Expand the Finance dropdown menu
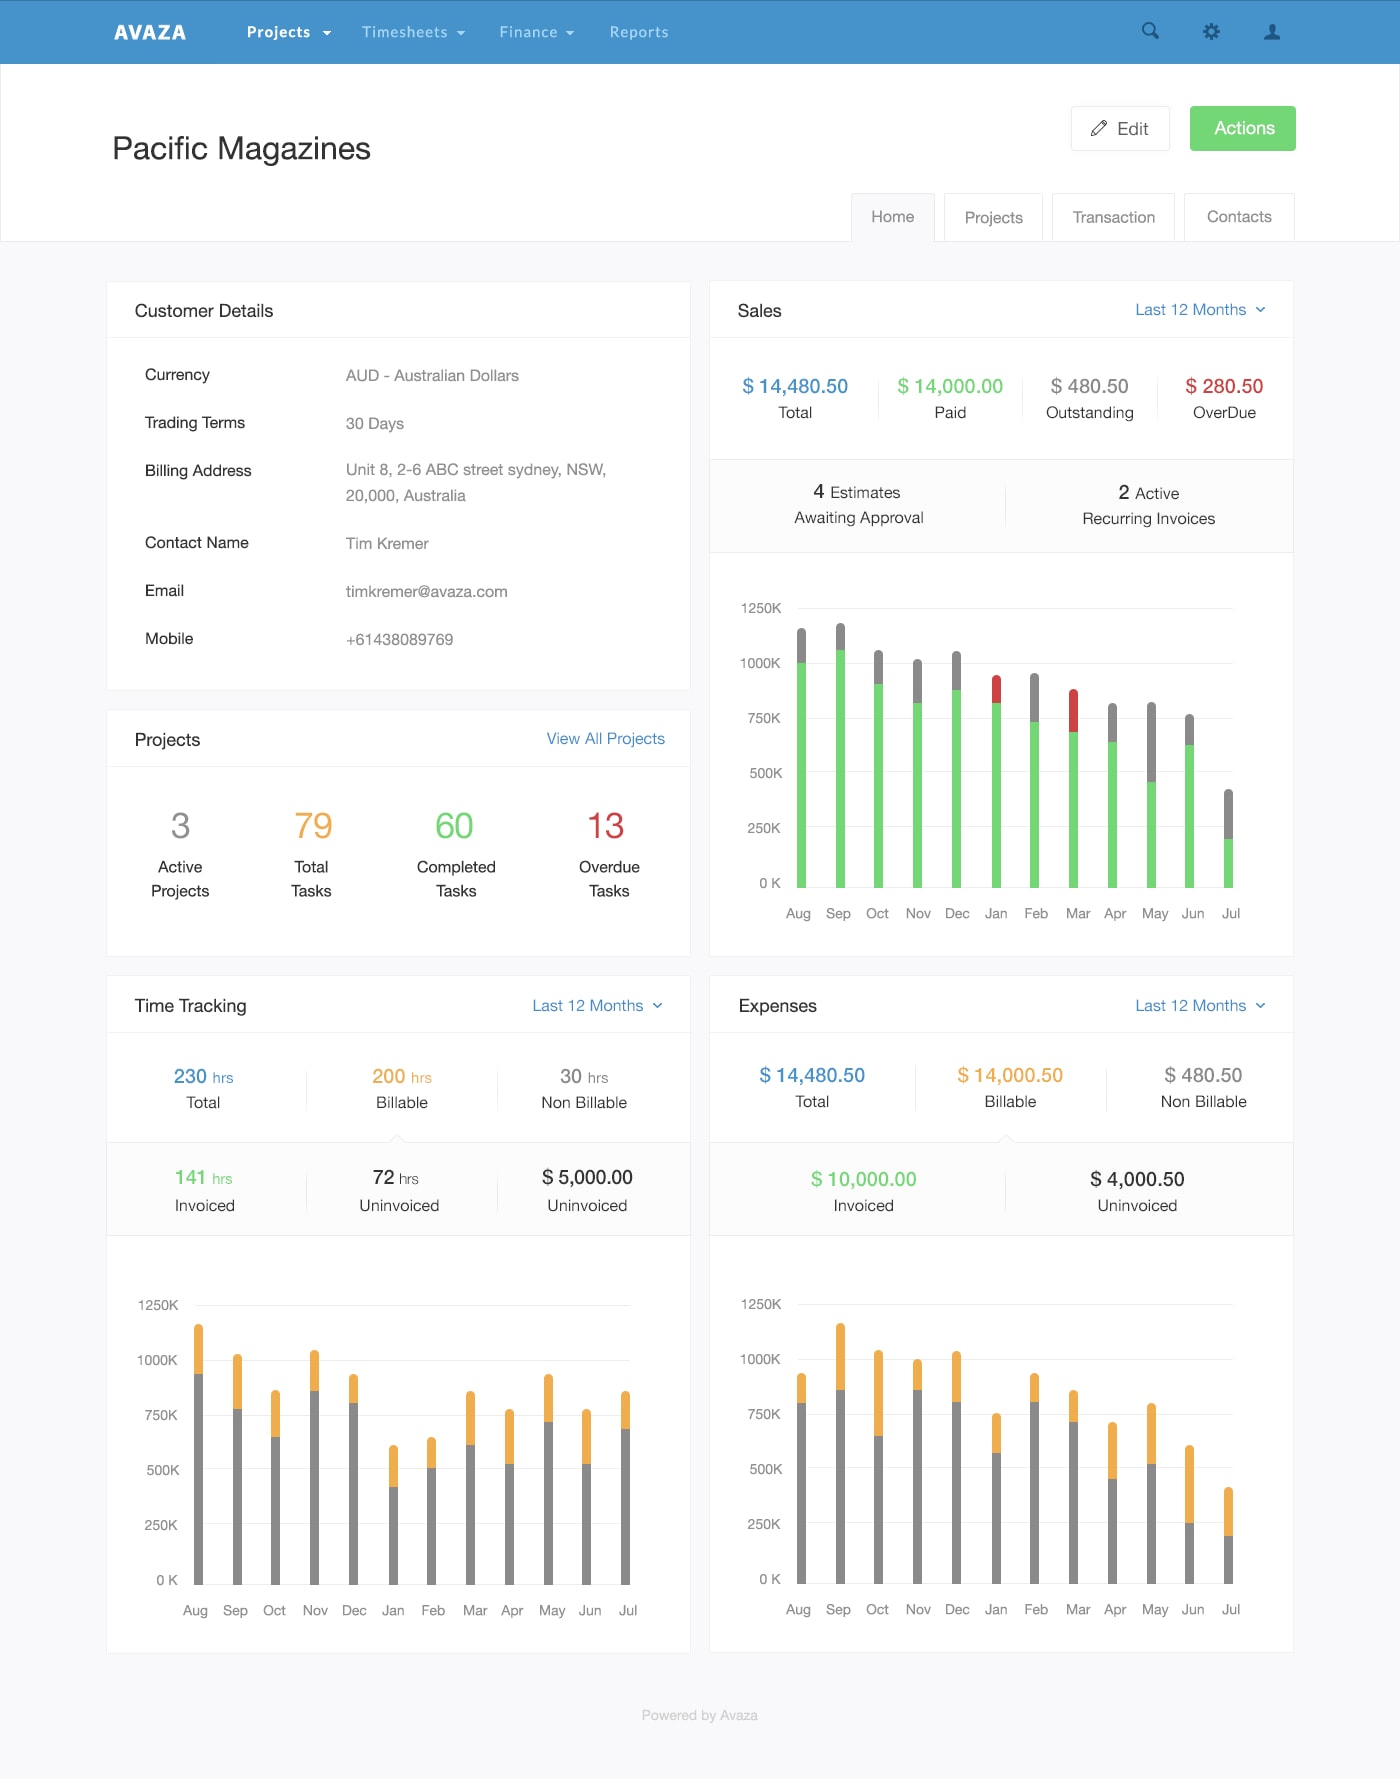Image resolution: width=1400 pixels, height=1779 pixels. click(x=536, y=32)
